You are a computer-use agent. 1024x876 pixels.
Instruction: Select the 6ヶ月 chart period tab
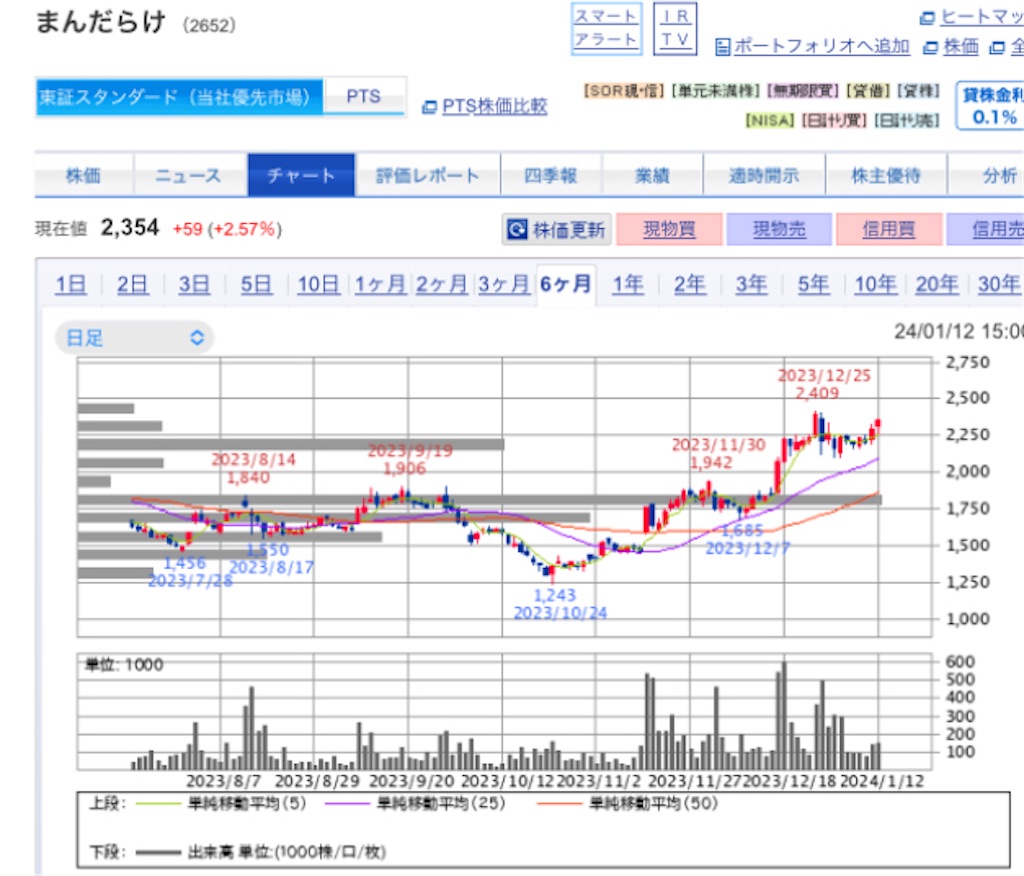566,285
